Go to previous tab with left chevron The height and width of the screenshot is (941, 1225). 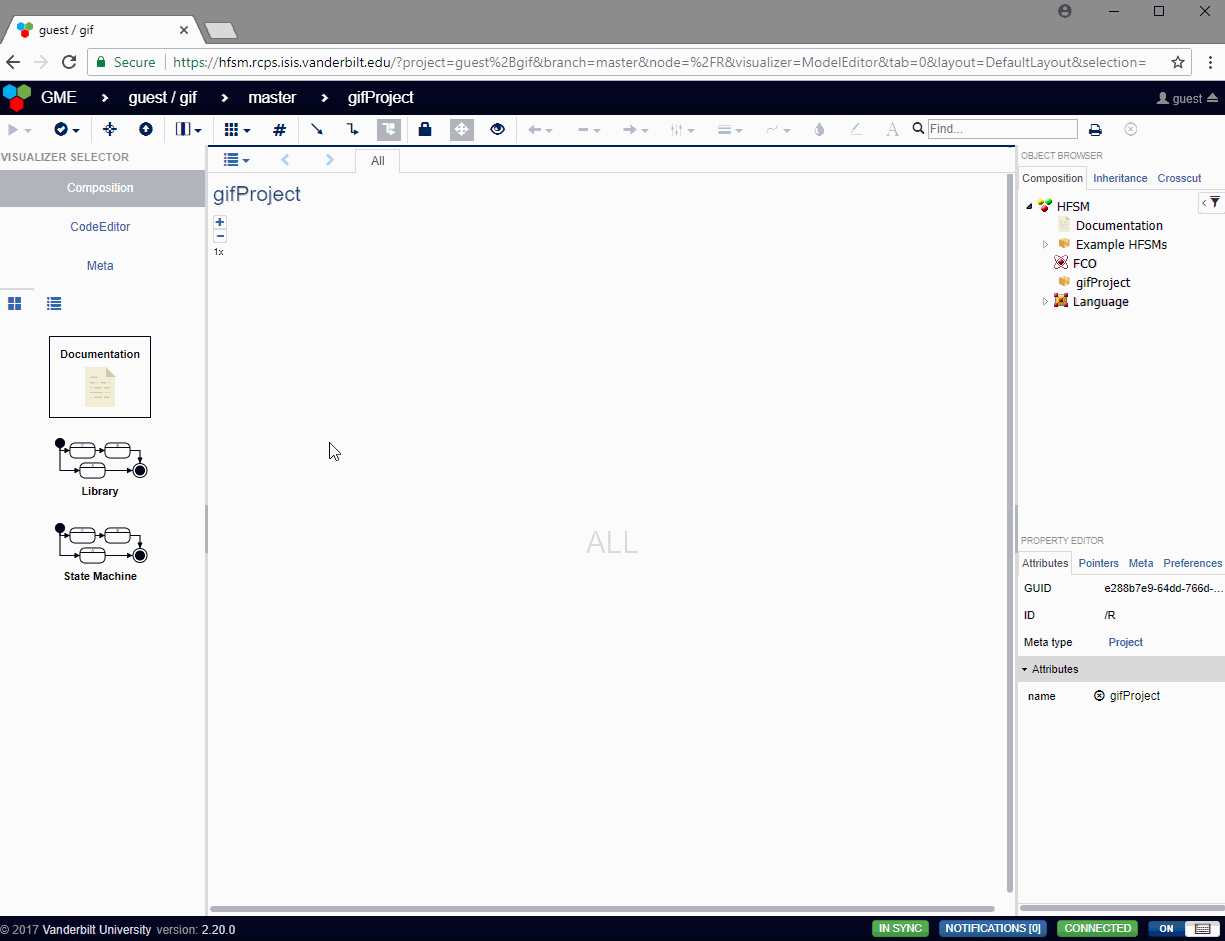pos(285,160)
